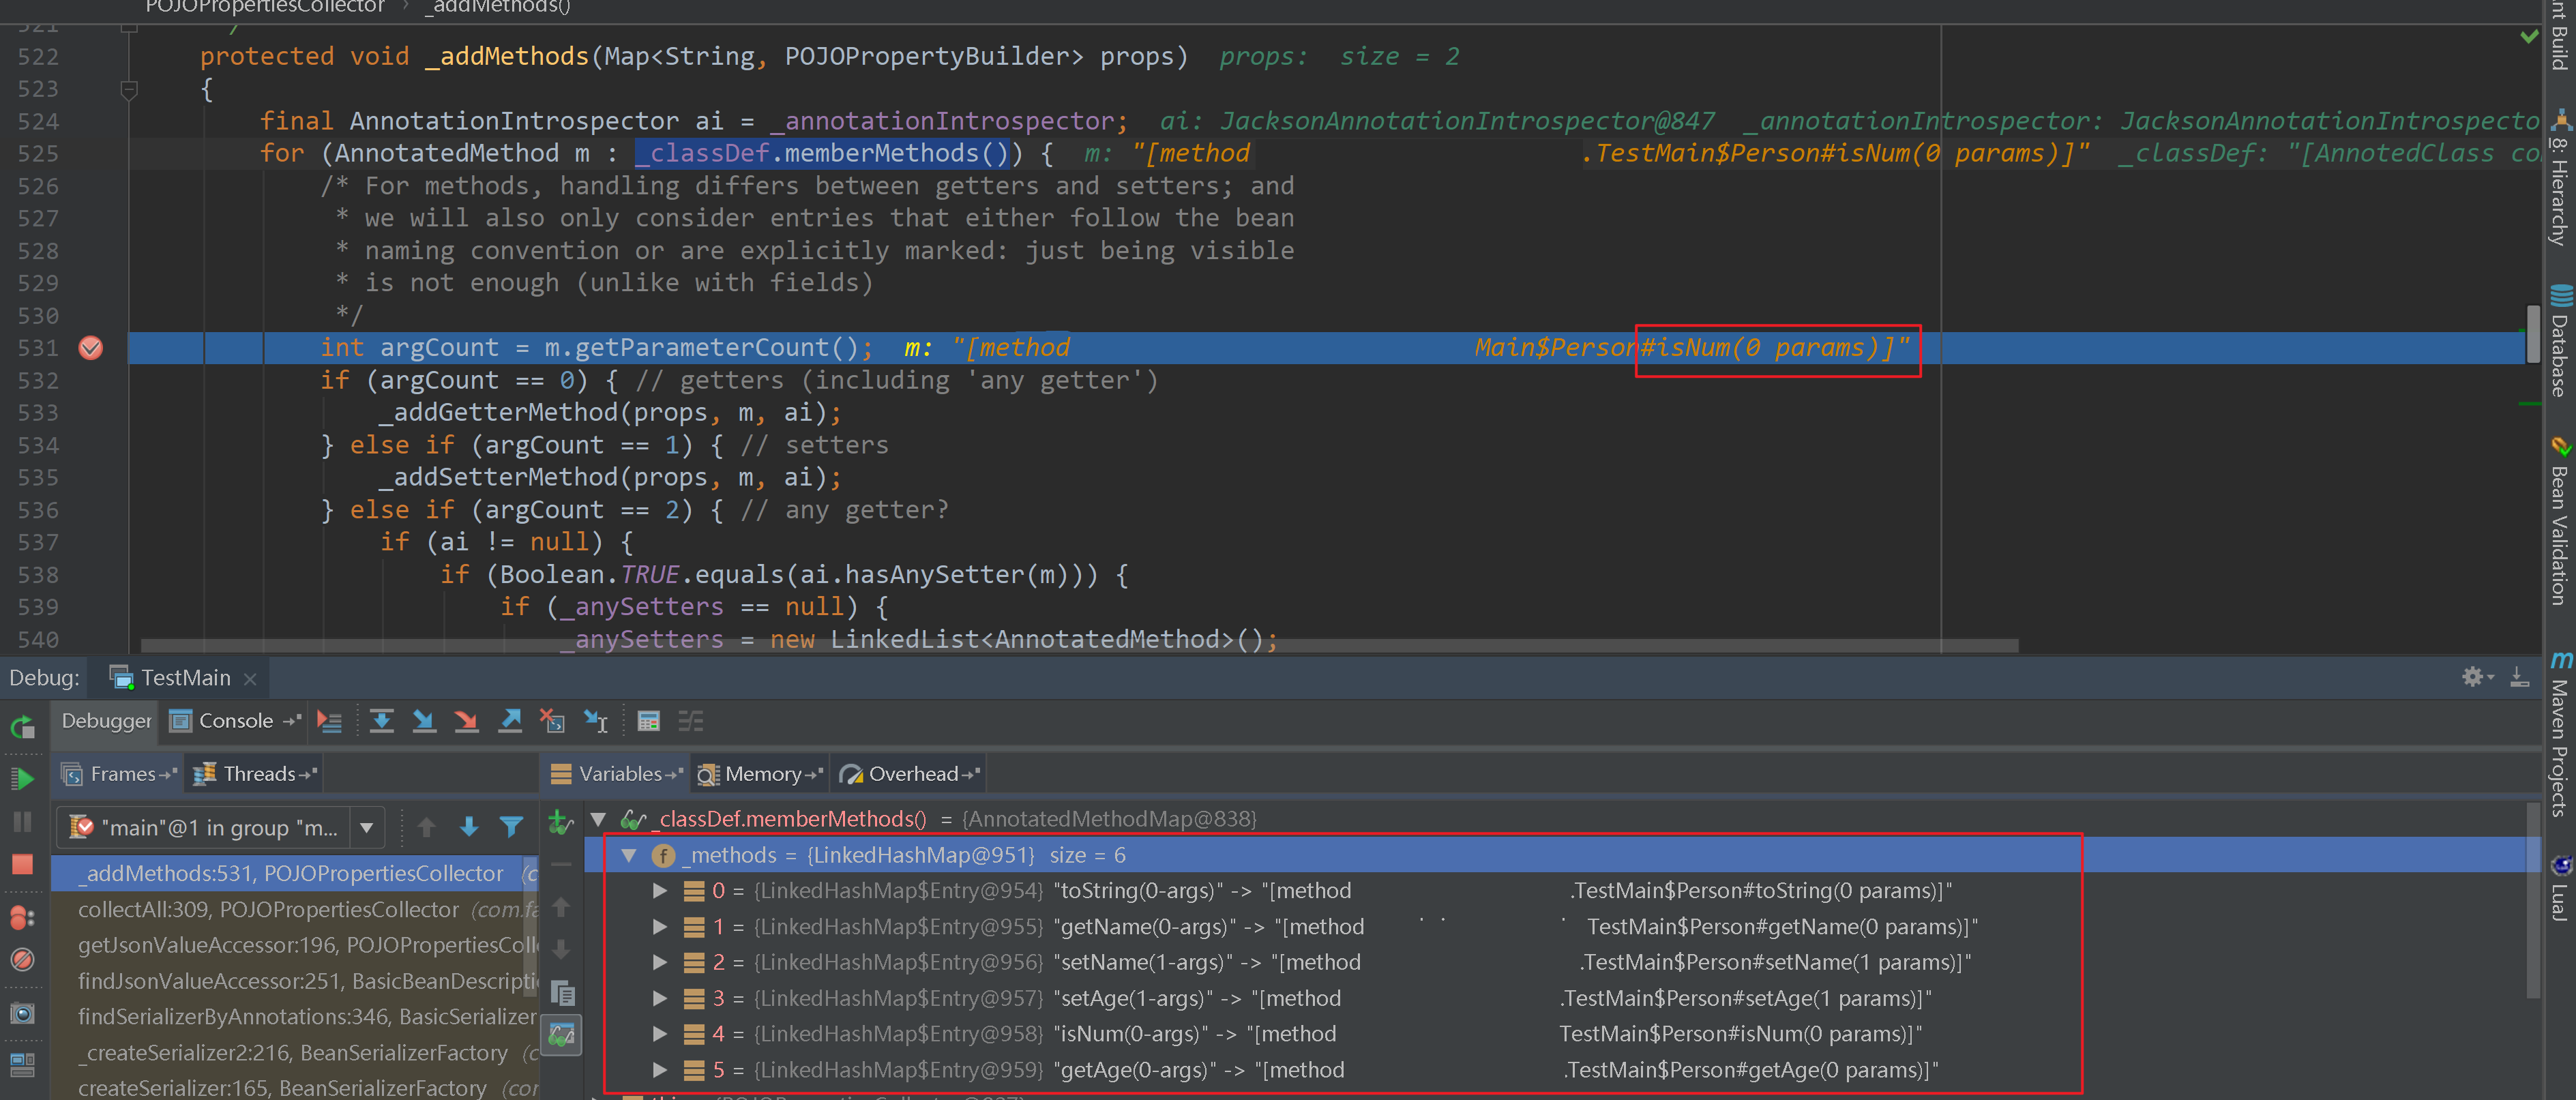Screen dimensions: 2576x1100
Task: Expand entry 3 setAge(1-args)
Action: coord(660,998)
